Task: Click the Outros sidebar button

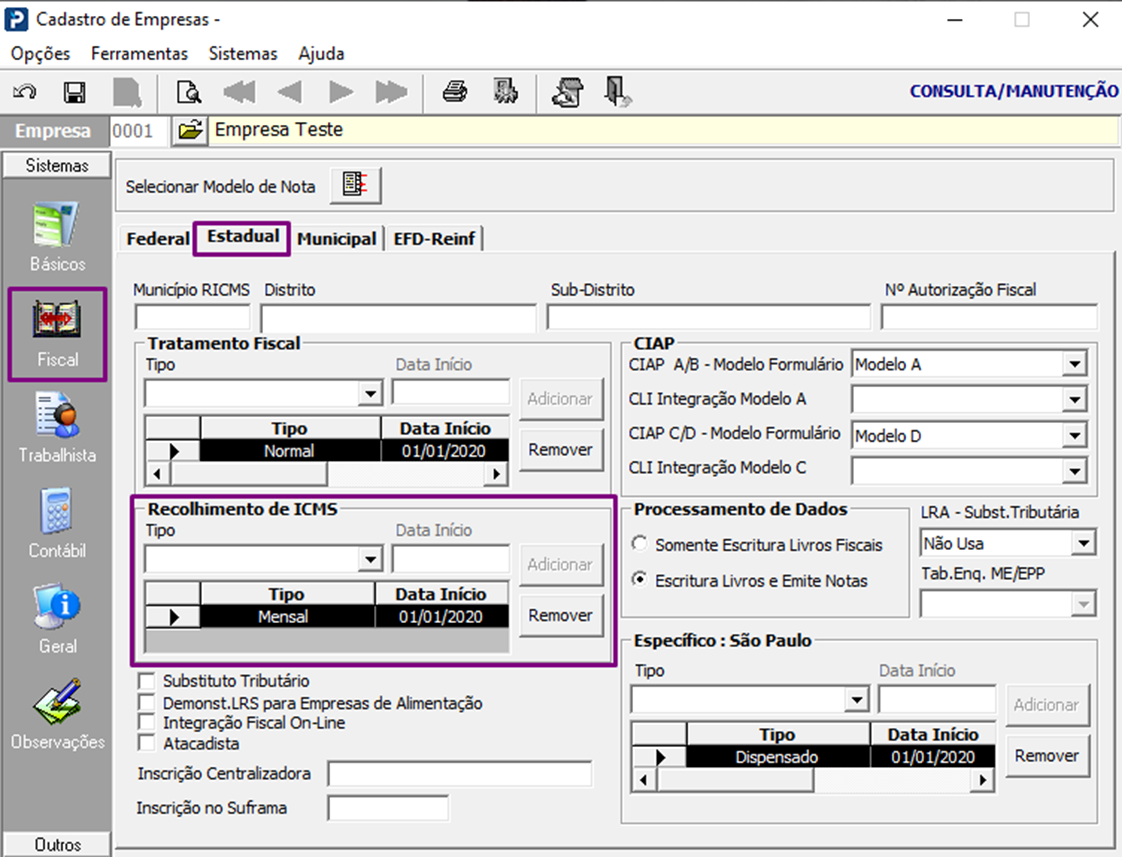Action: click(x=57, y=845)
